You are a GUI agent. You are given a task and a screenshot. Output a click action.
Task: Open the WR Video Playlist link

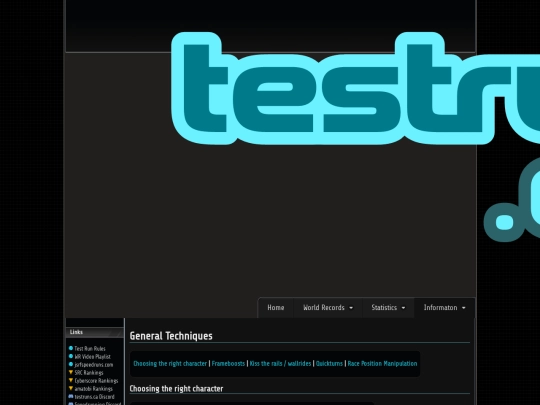click(x=92, y=356)
